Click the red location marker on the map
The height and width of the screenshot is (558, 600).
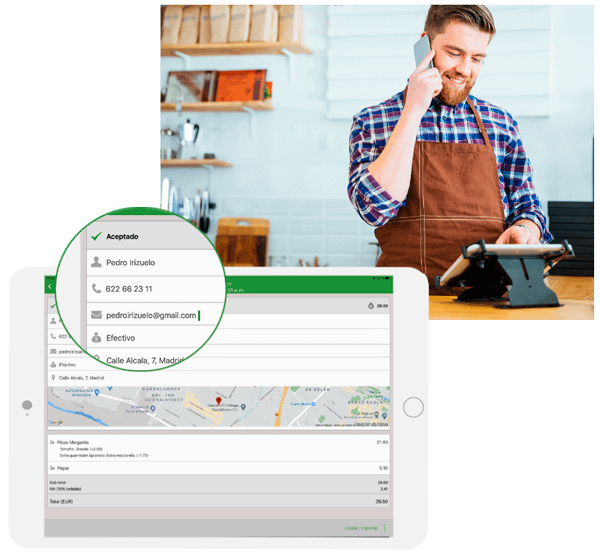[x=219, y=402]
